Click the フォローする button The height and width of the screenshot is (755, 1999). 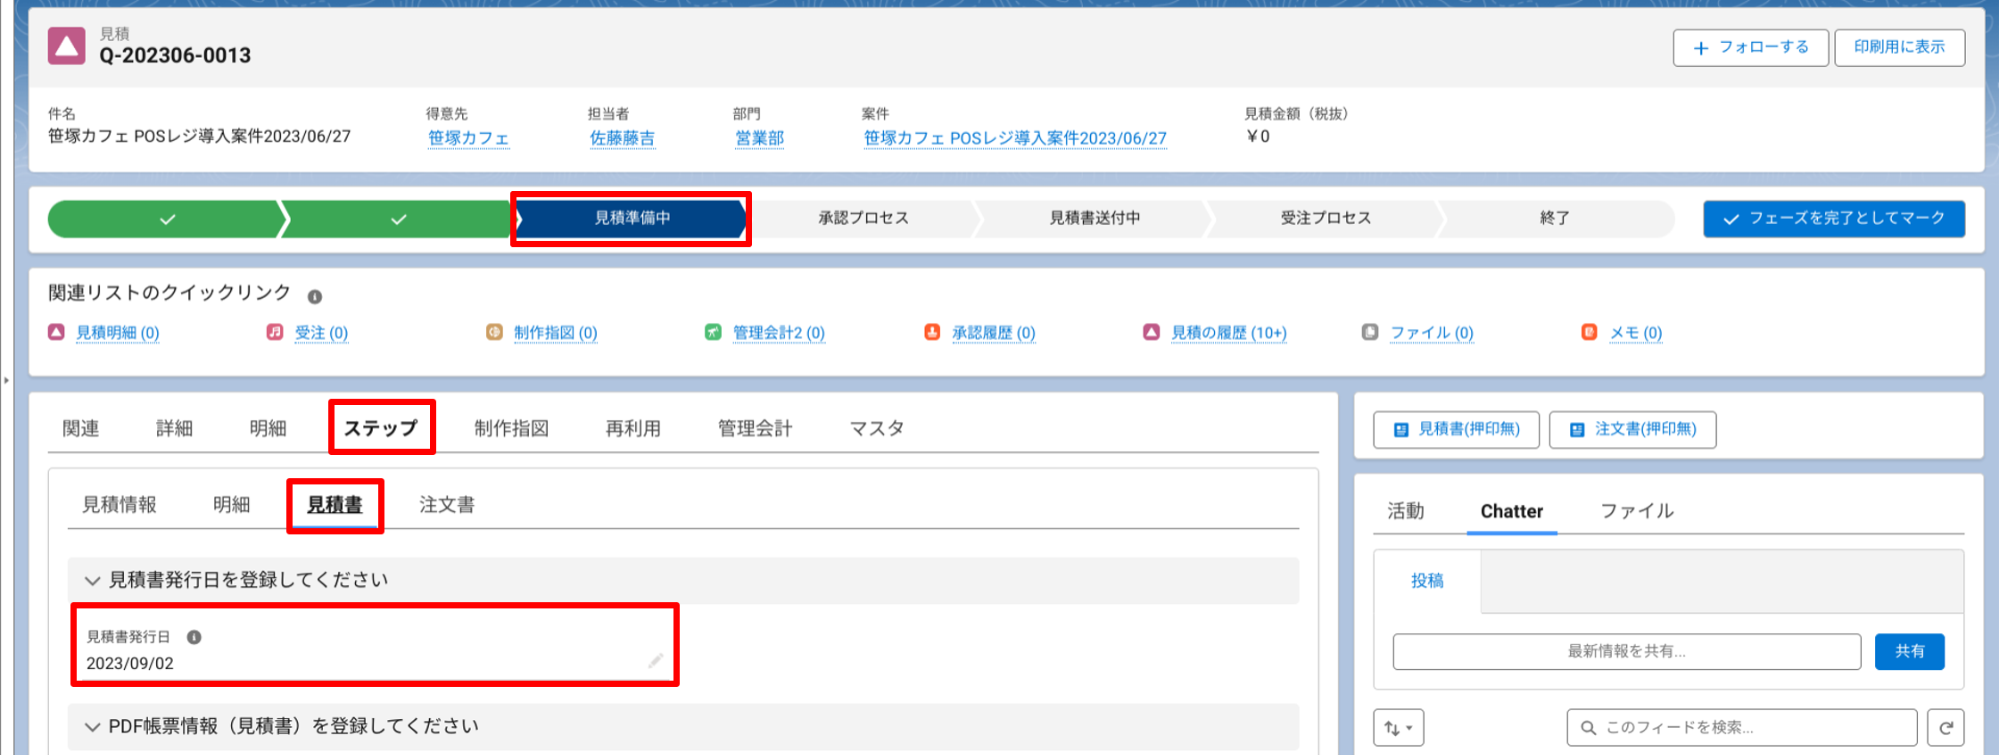(x=1751, y=47)
